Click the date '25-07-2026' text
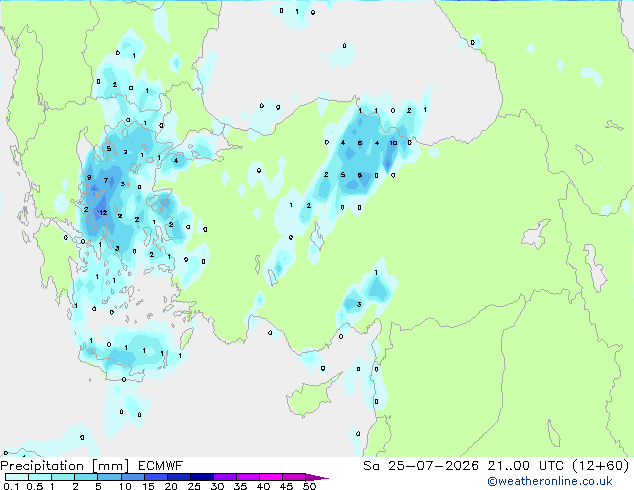Screen dimensions: 634x490 [433, 466]
